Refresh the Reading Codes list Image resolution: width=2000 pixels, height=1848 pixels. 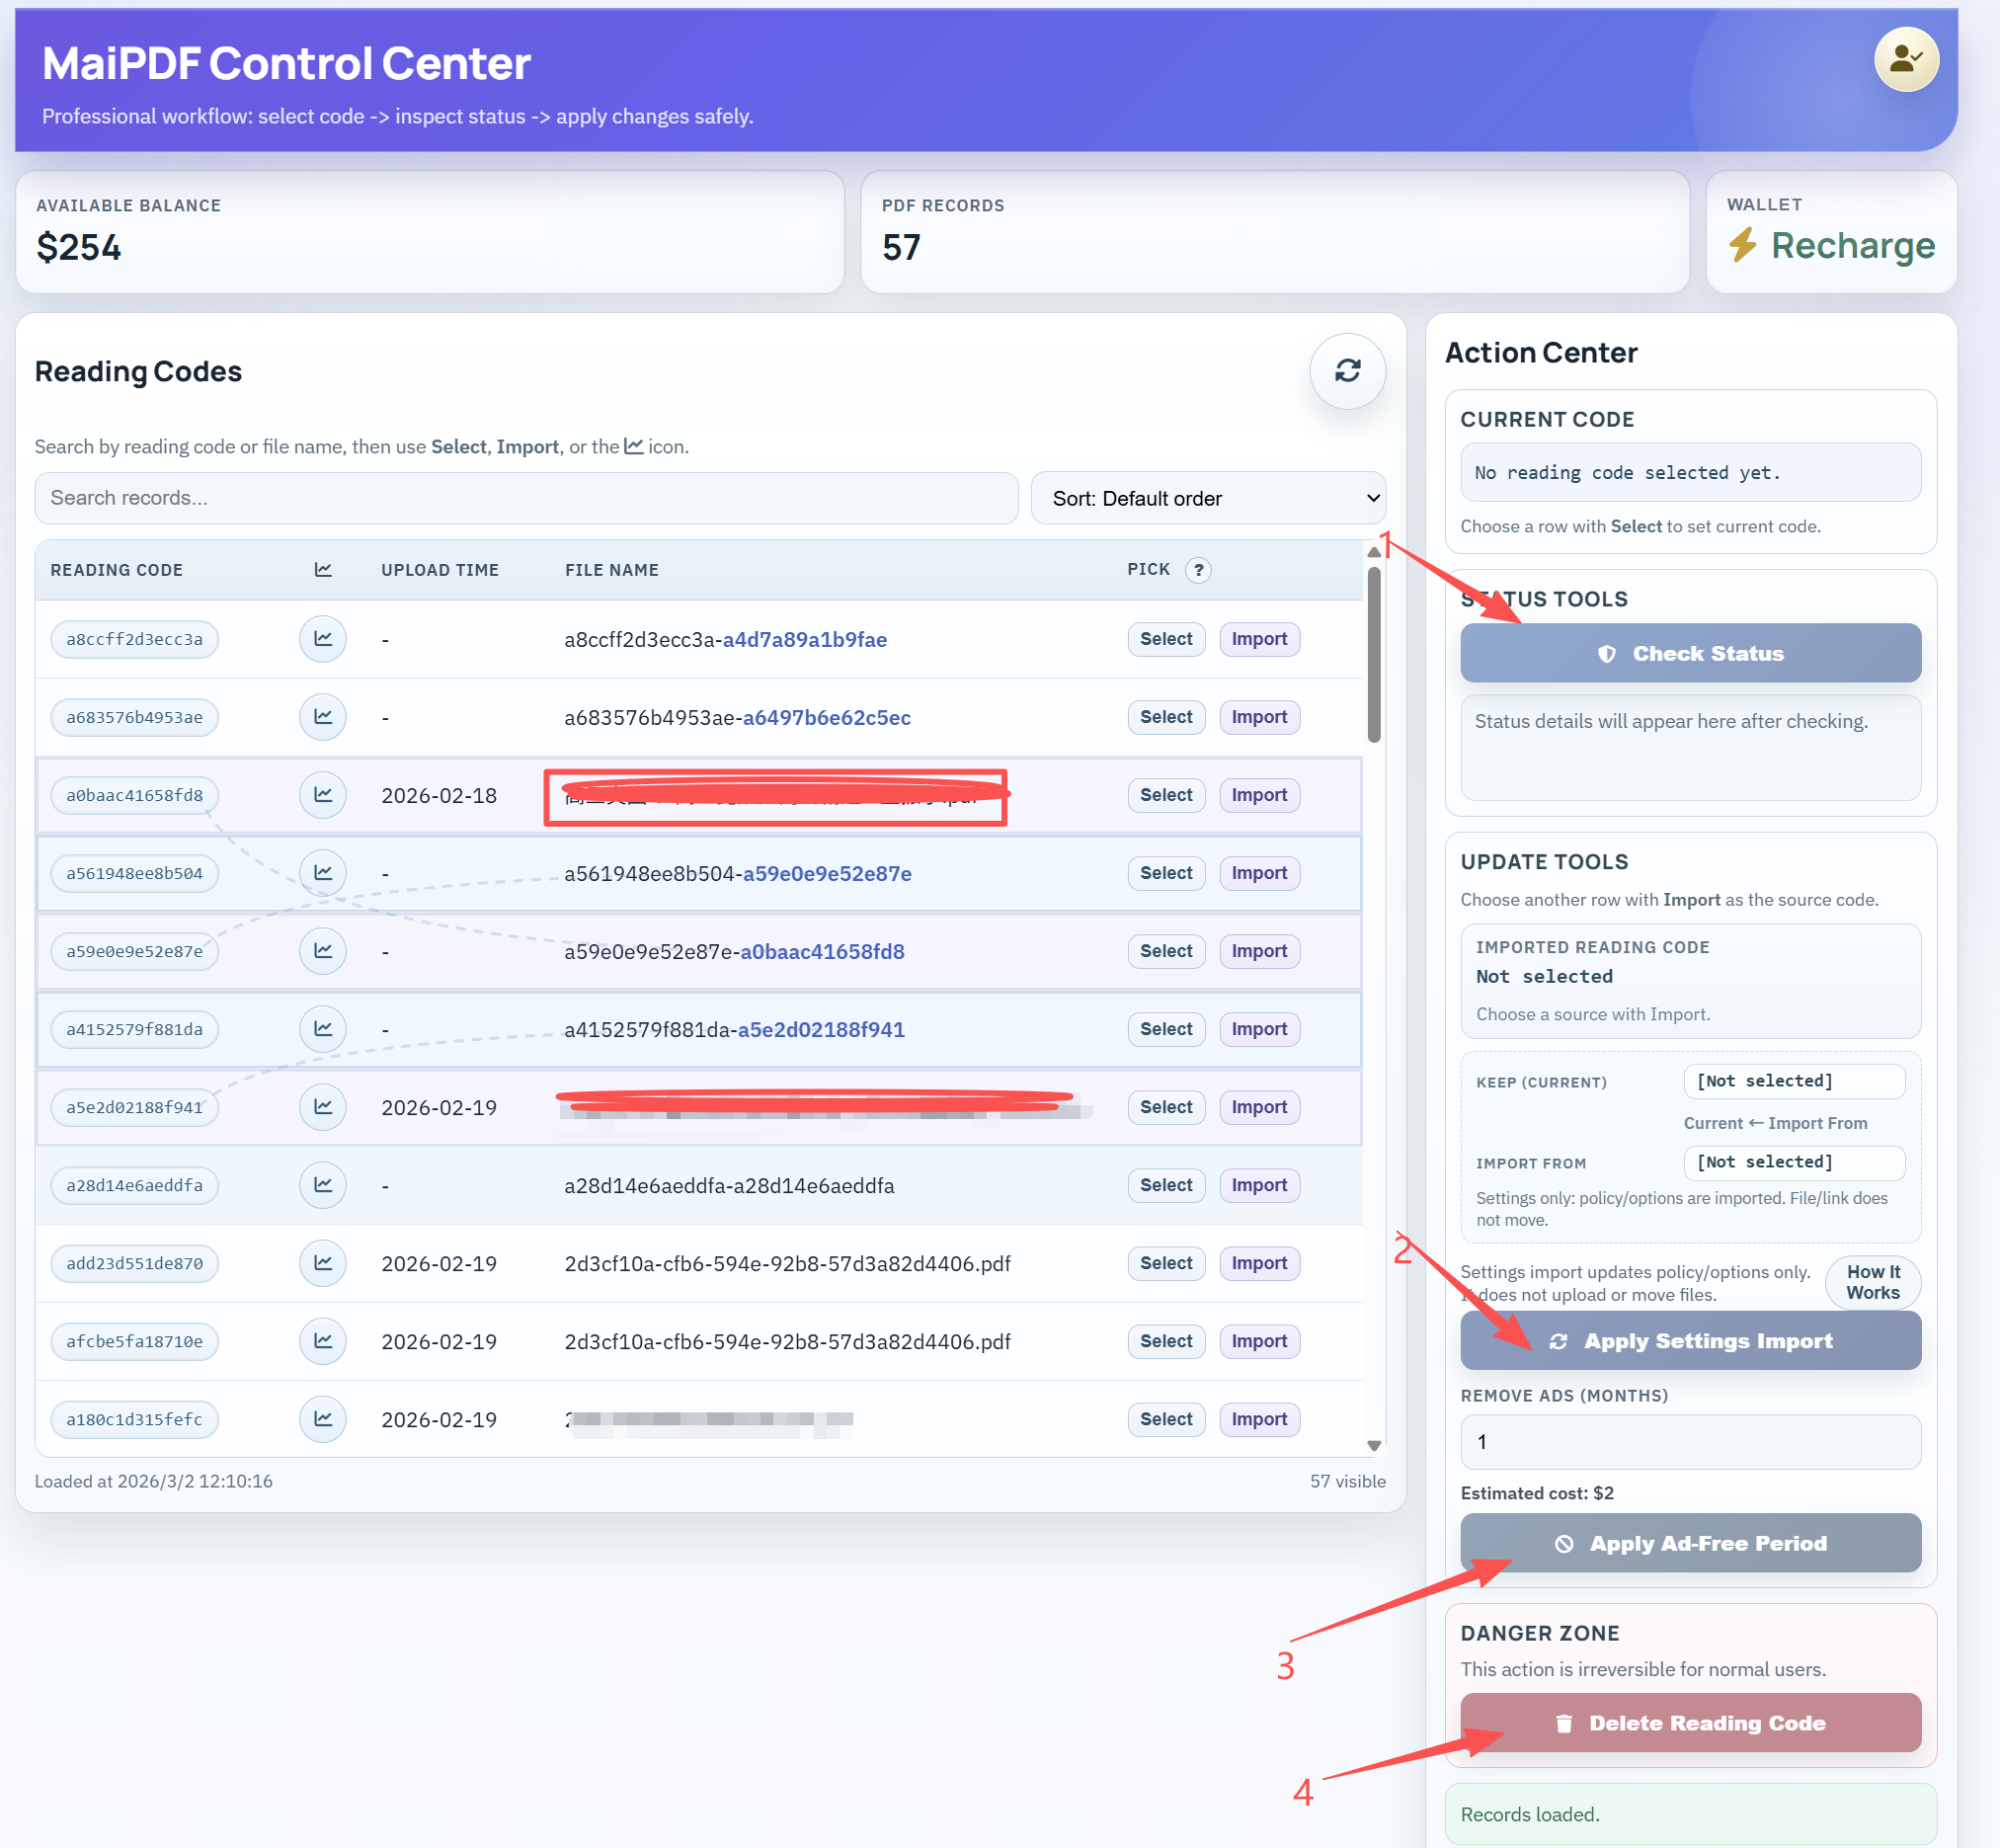(1347, 371)
